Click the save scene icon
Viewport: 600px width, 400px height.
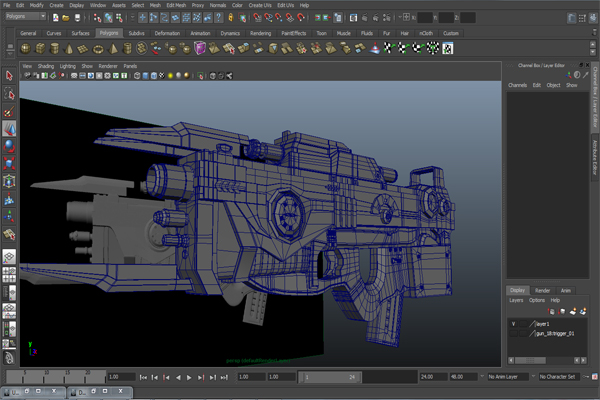pyautogui.click(x=77, y=18)
